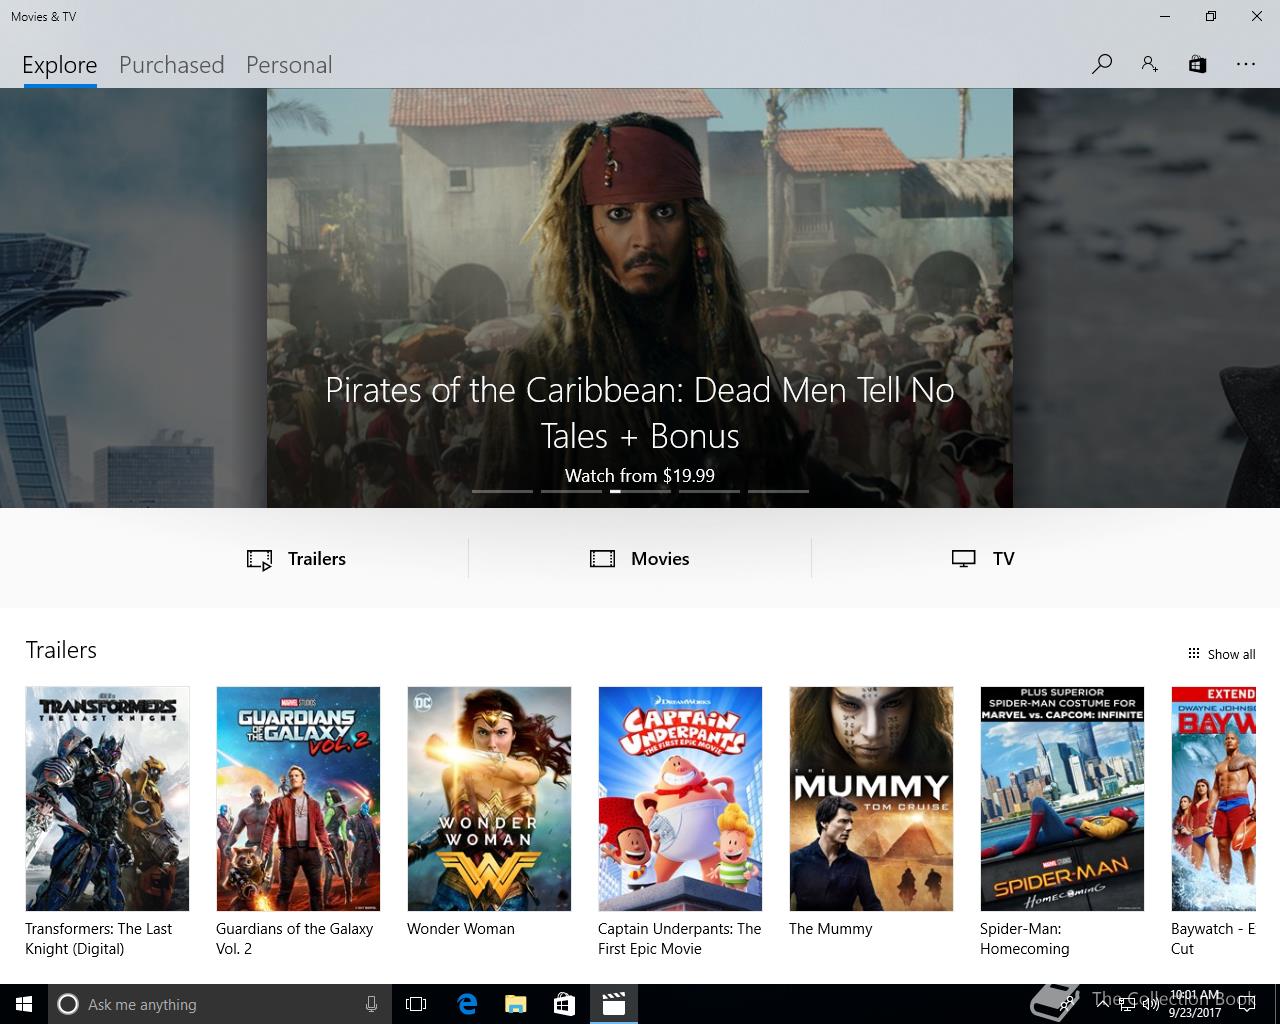Click the Cortana microphone icon
The image size is (1280, 1024).
[371, 1004]
